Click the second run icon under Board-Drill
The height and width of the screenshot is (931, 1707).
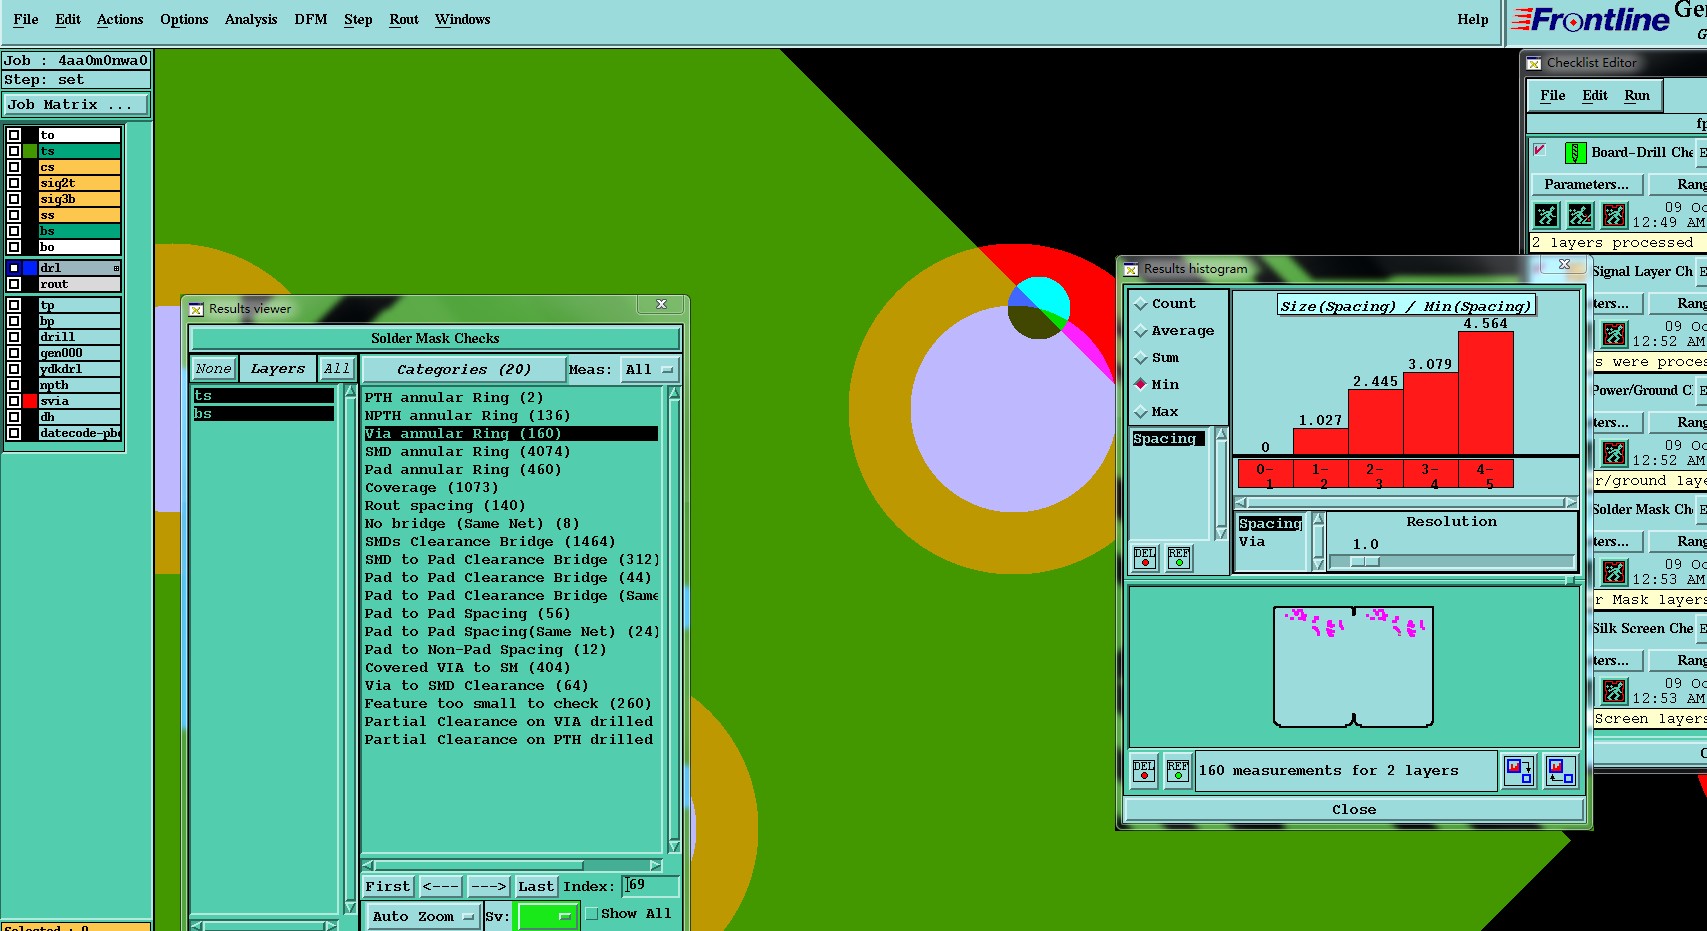pos(1580,215)
